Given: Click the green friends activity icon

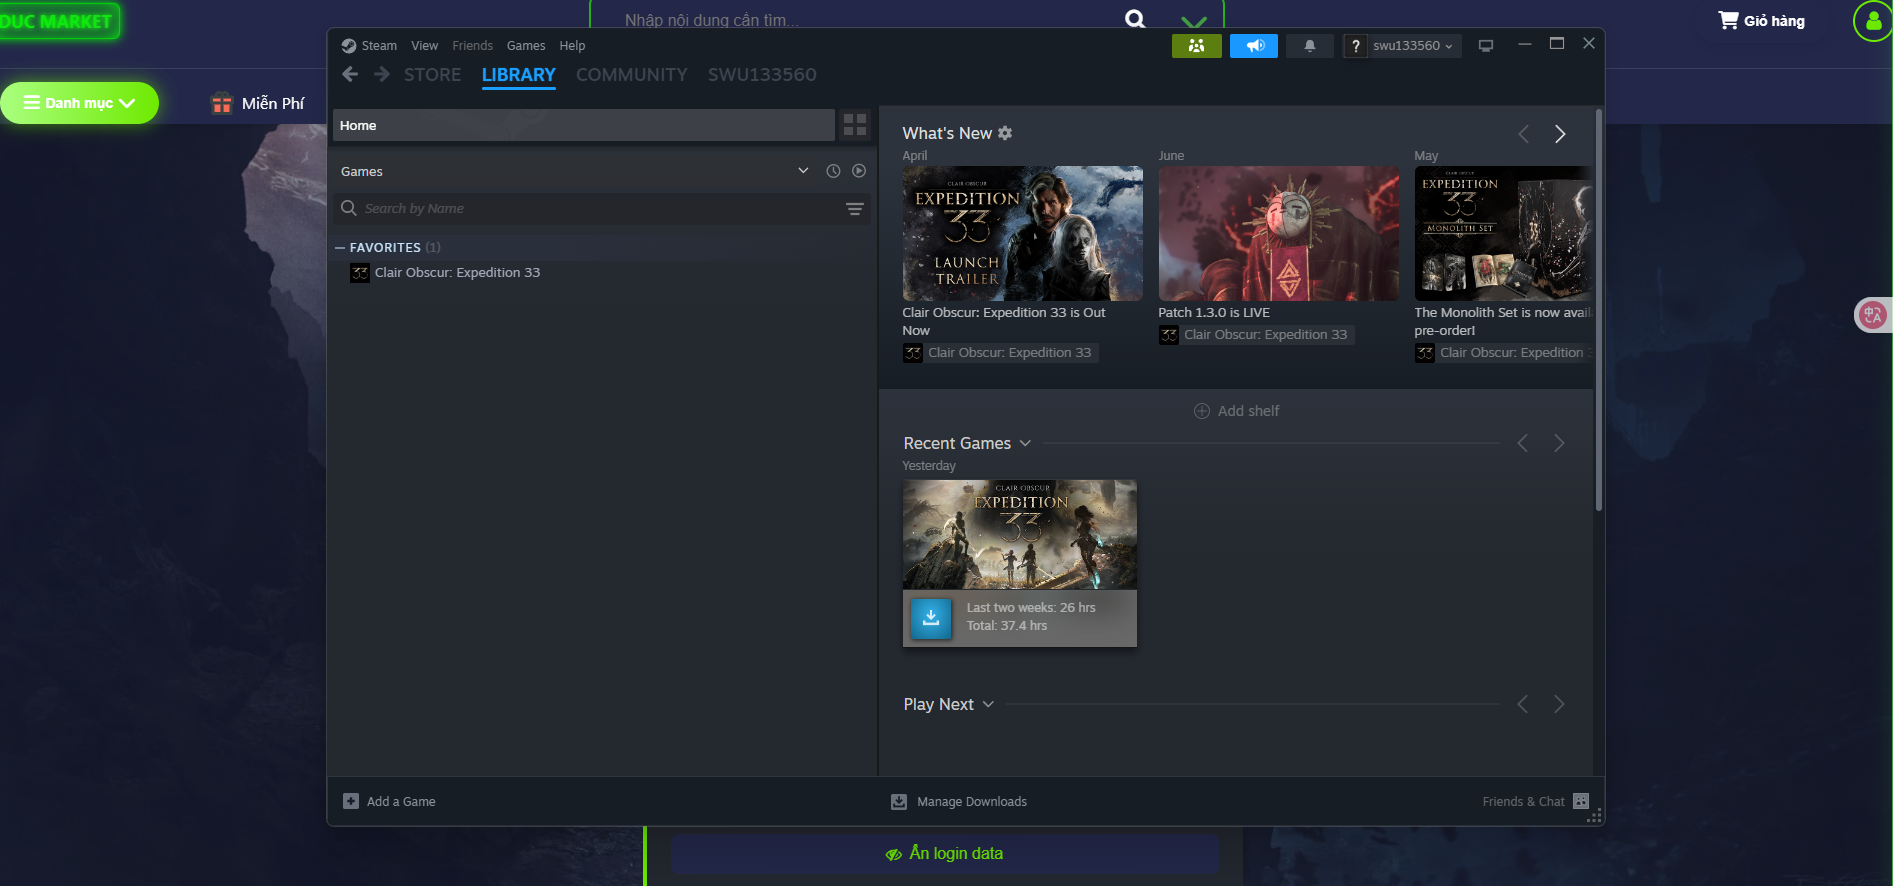Looking at the screenshot, I should pos(1196,46).
